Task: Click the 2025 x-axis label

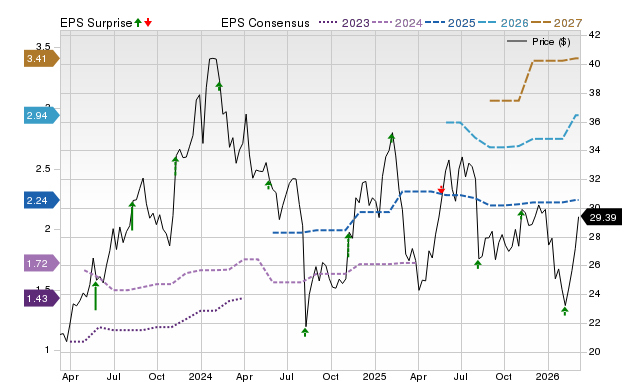Action: [374, 376]
